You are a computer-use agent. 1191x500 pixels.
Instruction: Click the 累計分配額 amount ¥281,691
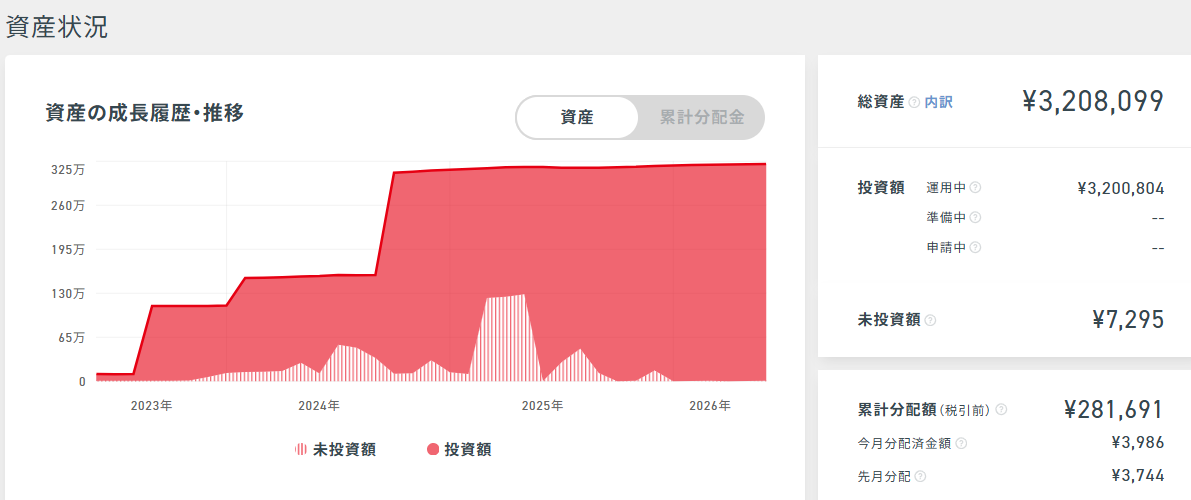(x=1114, y=410)
